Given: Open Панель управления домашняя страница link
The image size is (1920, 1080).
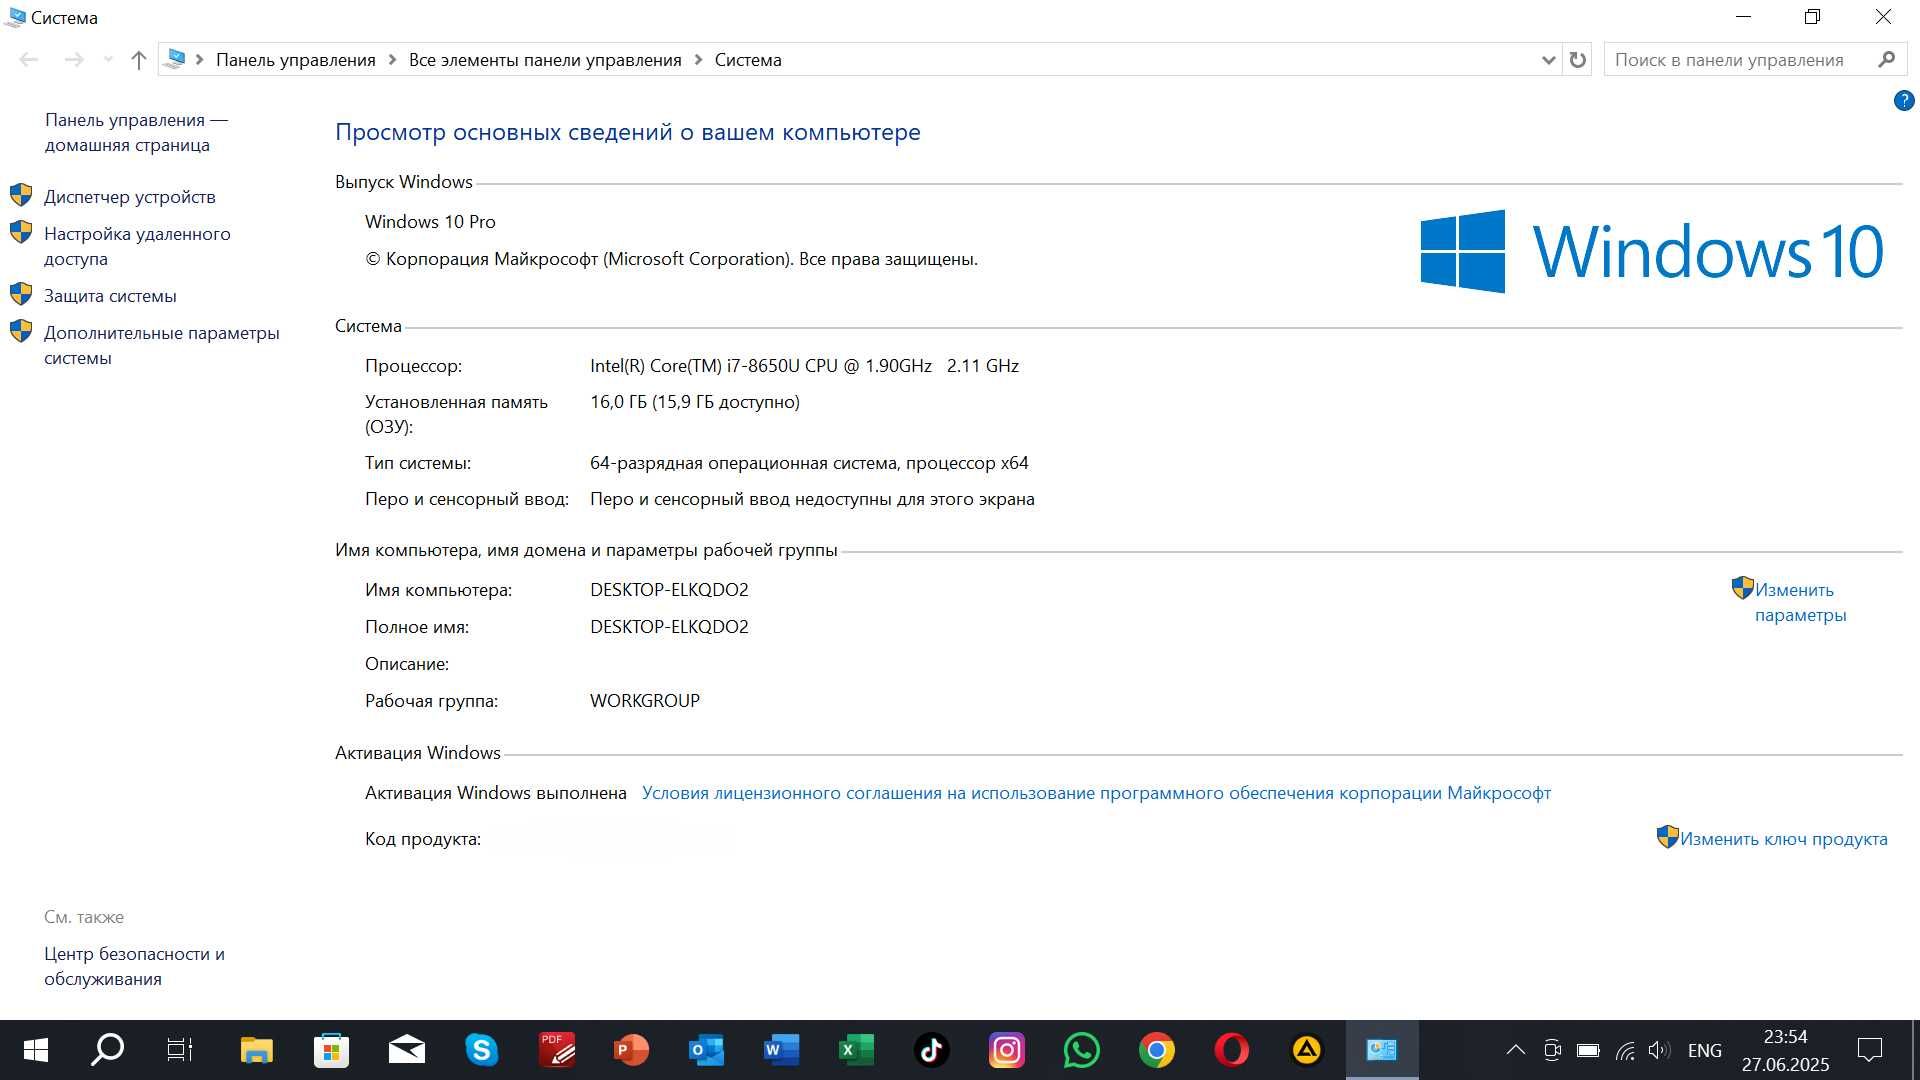Looking at the screenshot, I should 136,132.
